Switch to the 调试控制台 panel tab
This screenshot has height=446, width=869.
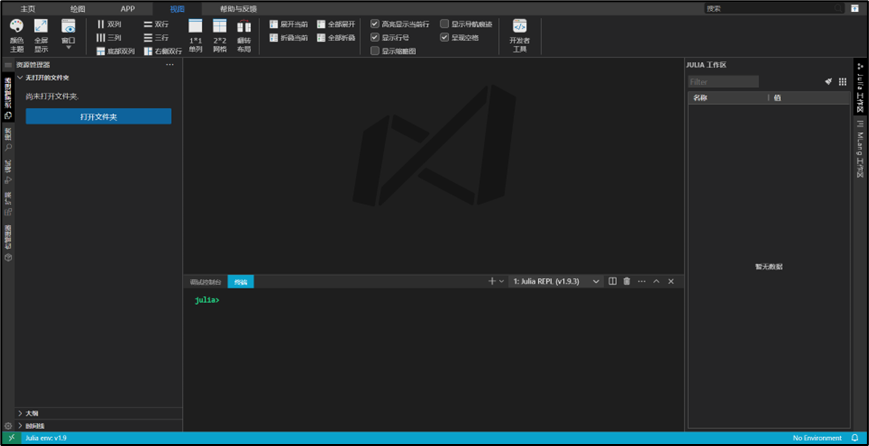[x=205, y=282]
